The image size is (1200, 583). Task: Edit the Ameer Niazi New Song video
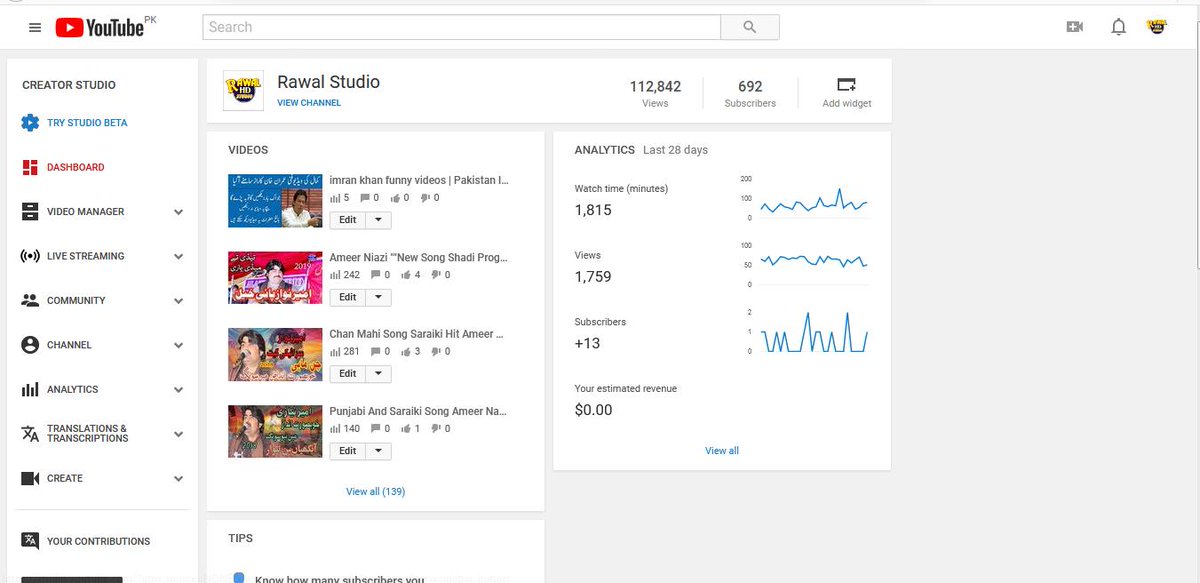tap(347, 297)
